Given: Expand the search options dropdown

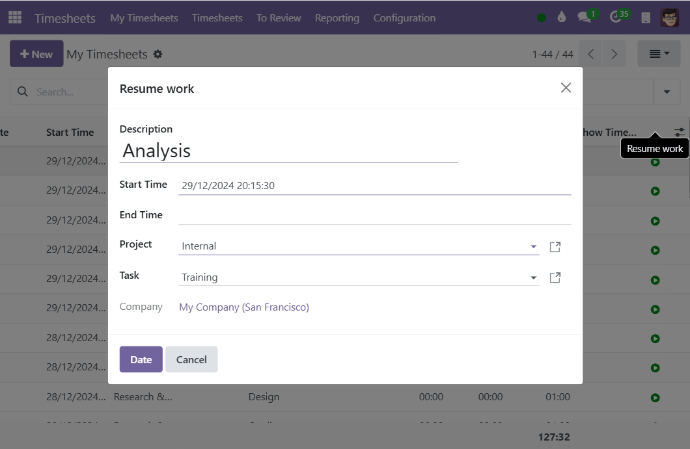Looking at the screenshot, I should coord(667,92).
